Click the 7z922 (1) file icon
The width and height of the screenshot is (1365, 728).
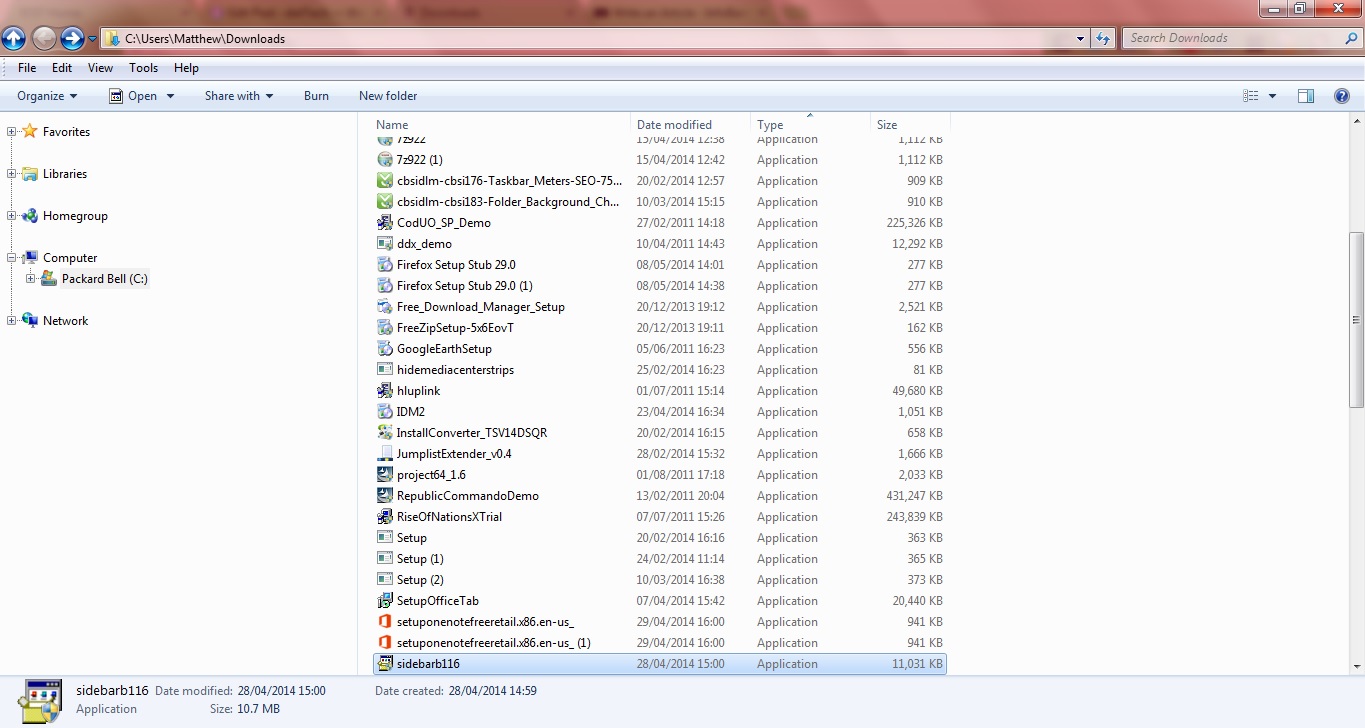coord(385,160)
